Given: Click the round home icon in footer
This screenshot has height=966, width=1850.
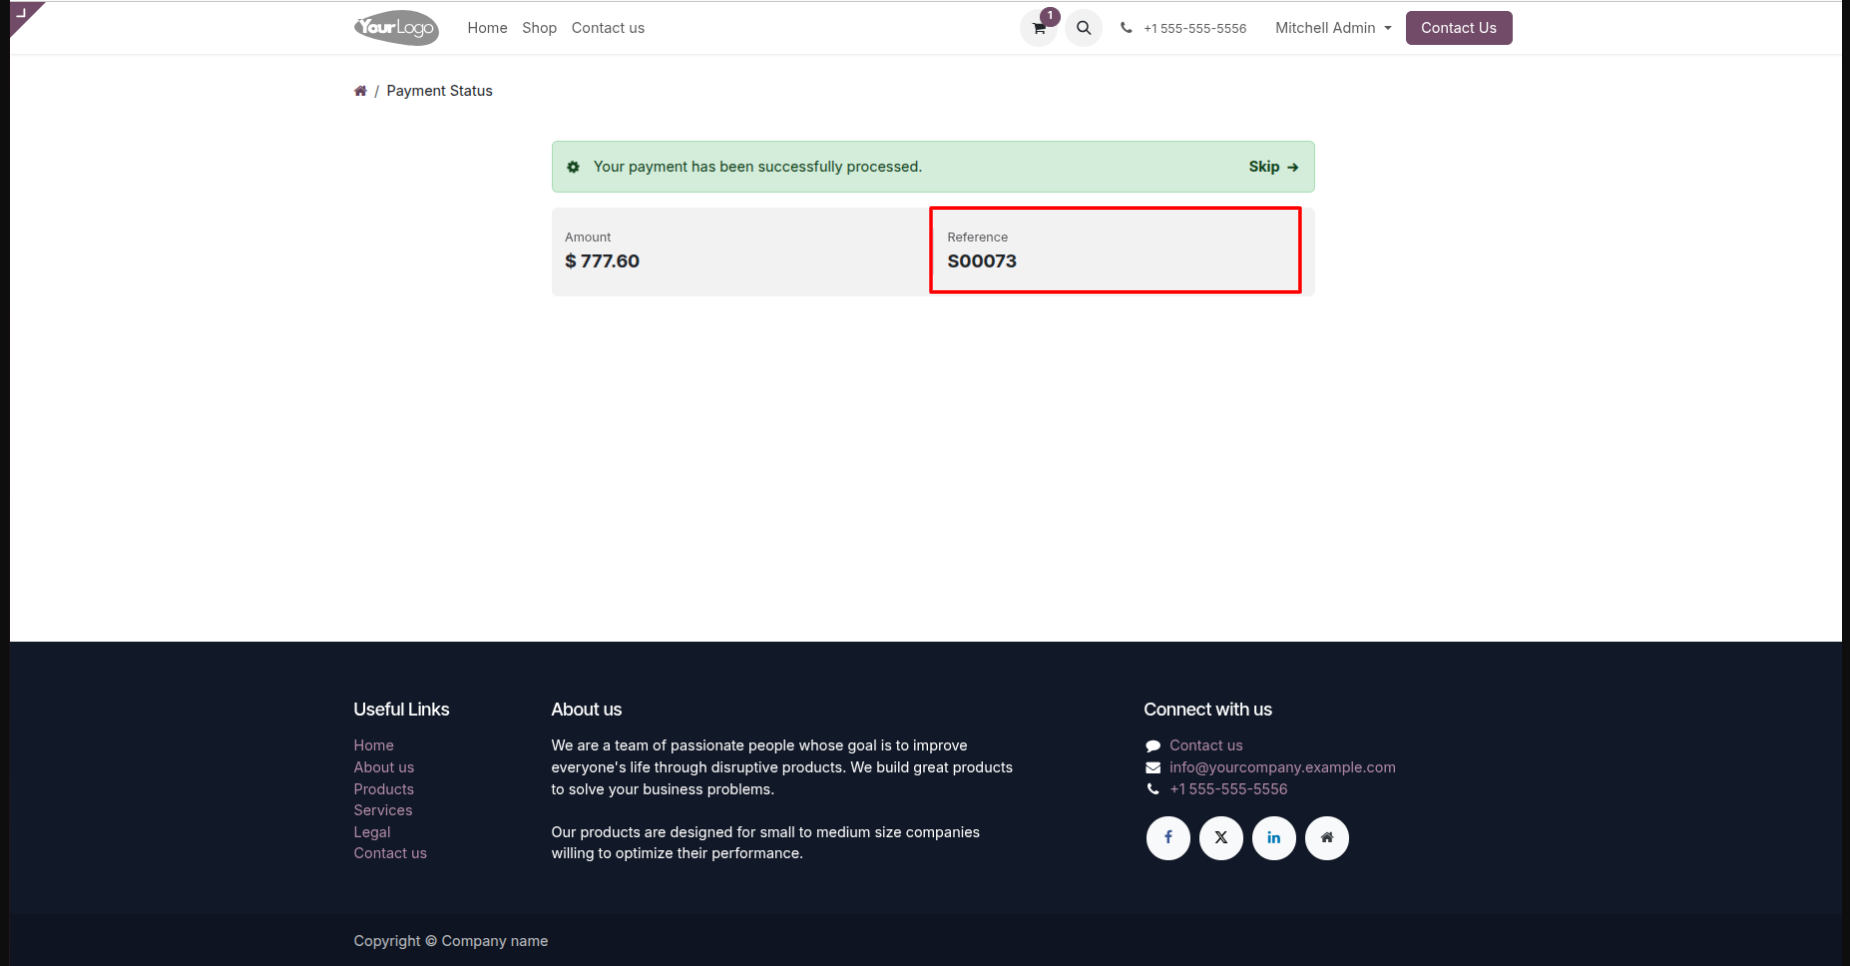Looking at the screenshot, I should pyautogui.click(x=1327, y=838).
